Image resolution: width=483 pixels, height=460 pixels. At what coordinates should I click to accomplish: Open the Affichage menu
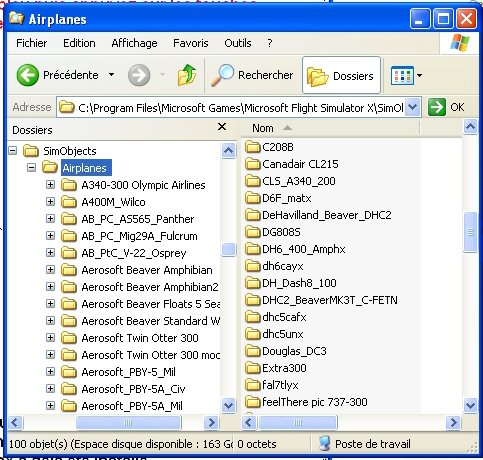134,43
